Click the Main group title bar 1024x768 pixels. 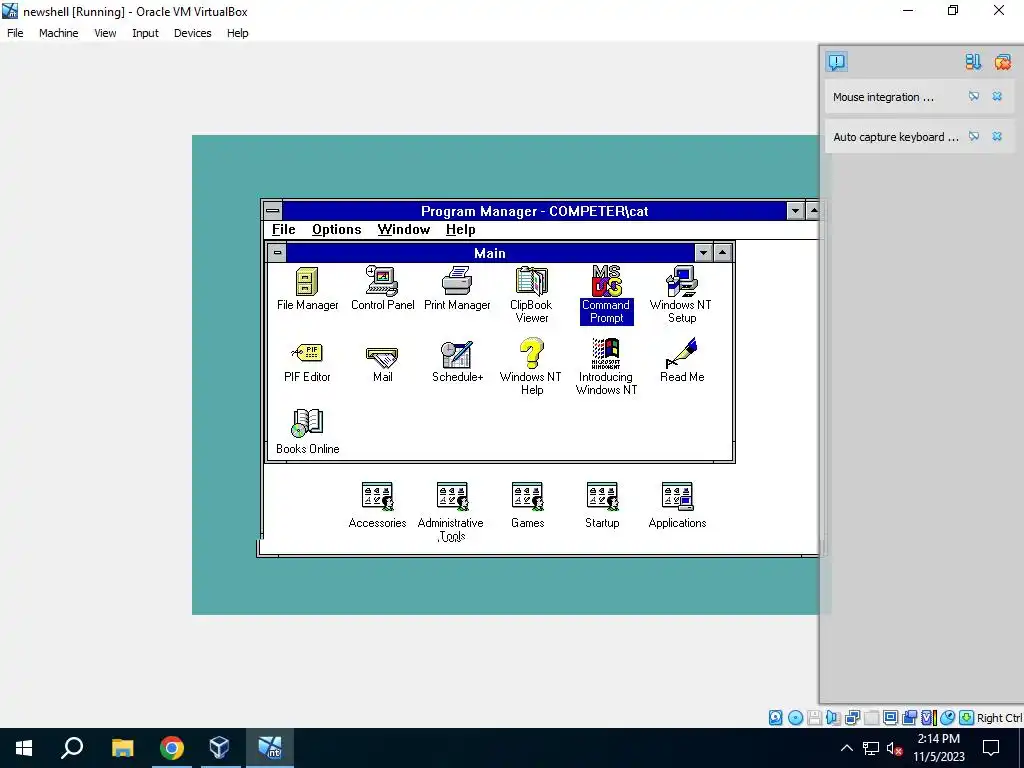tap(490, 253)
